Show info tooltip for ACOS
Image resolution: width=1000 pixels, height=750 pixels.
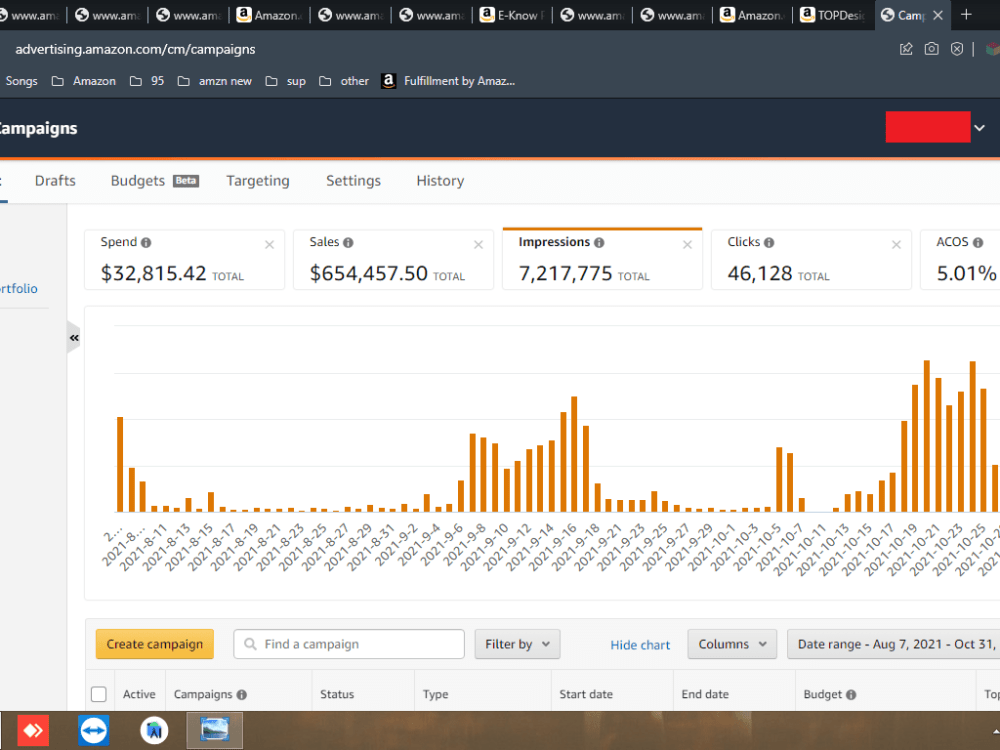pyautogui.click(x=978, y=242)
